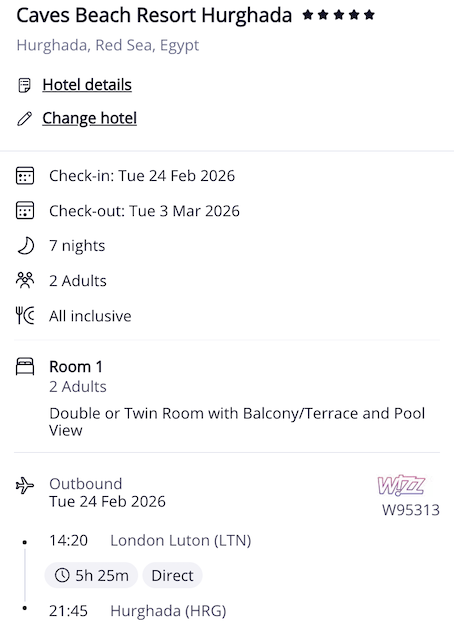Click the Room 1 bed icon
The image size is (454, 632).
pyautogui.click(x=25, y=366)
